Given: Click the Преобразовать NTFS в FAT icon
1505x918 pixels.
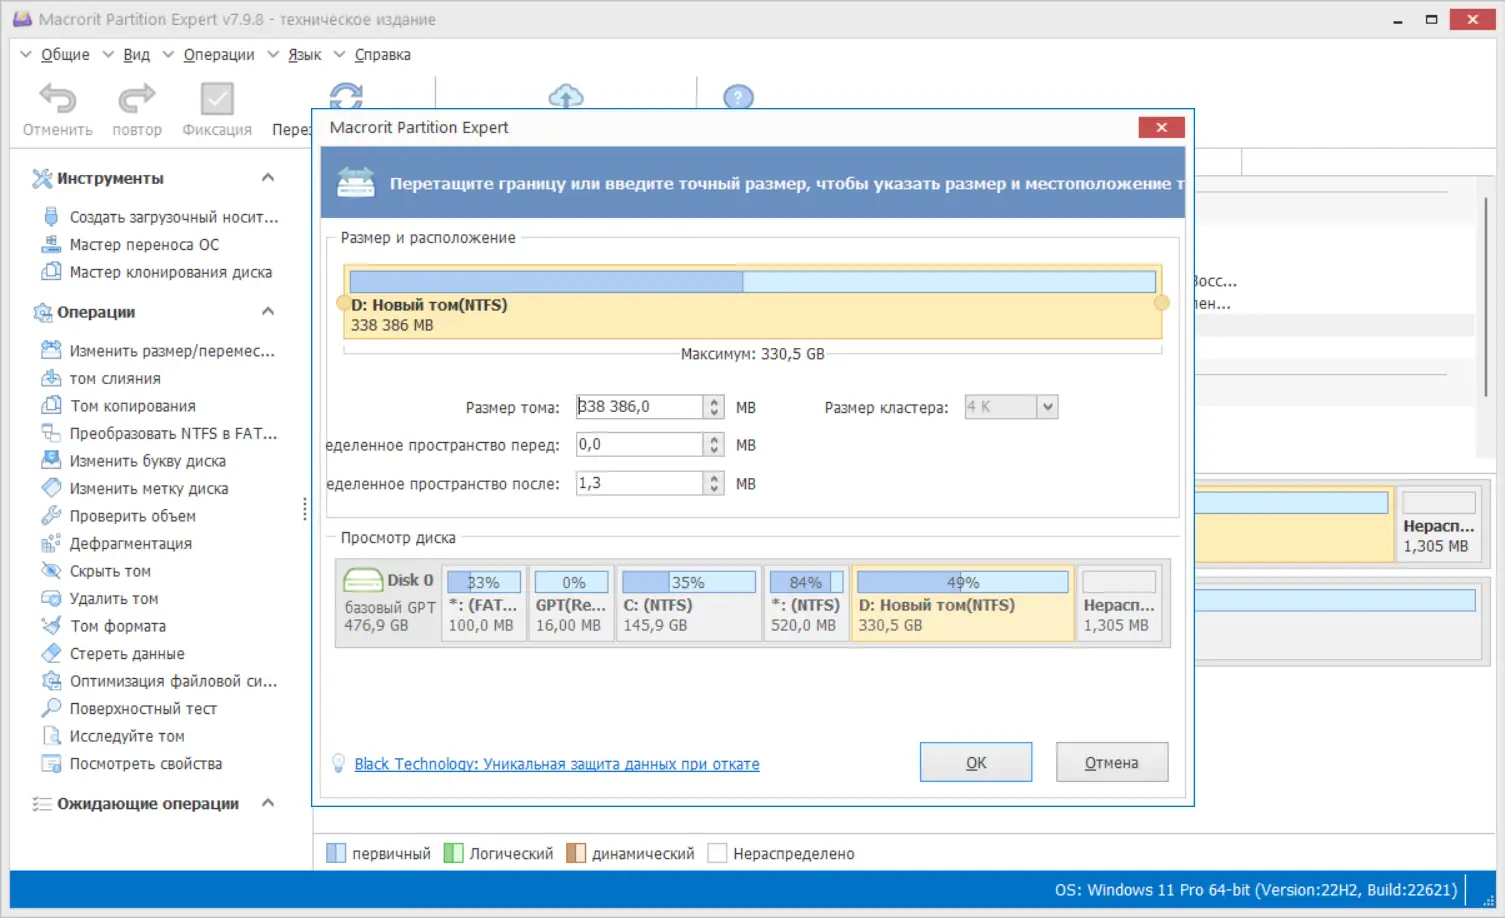Looking at the screenshot, I should [51, 433].
